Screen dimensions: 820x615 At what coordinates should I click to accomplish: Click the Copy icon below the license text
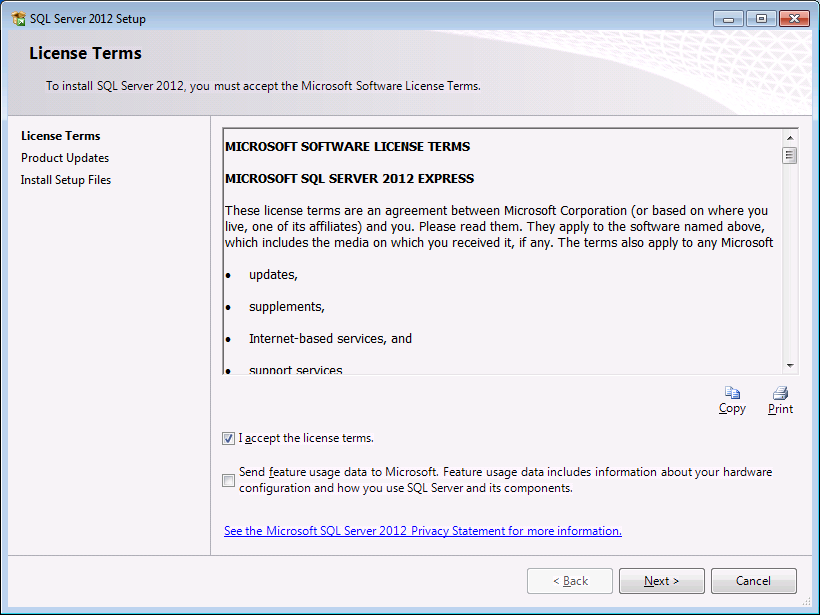tap(732, 393)
